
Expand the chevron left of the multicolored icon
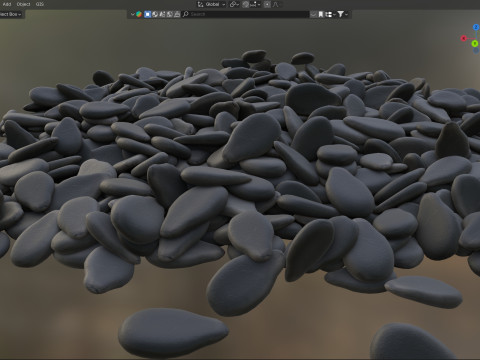[x=132, y=14]
